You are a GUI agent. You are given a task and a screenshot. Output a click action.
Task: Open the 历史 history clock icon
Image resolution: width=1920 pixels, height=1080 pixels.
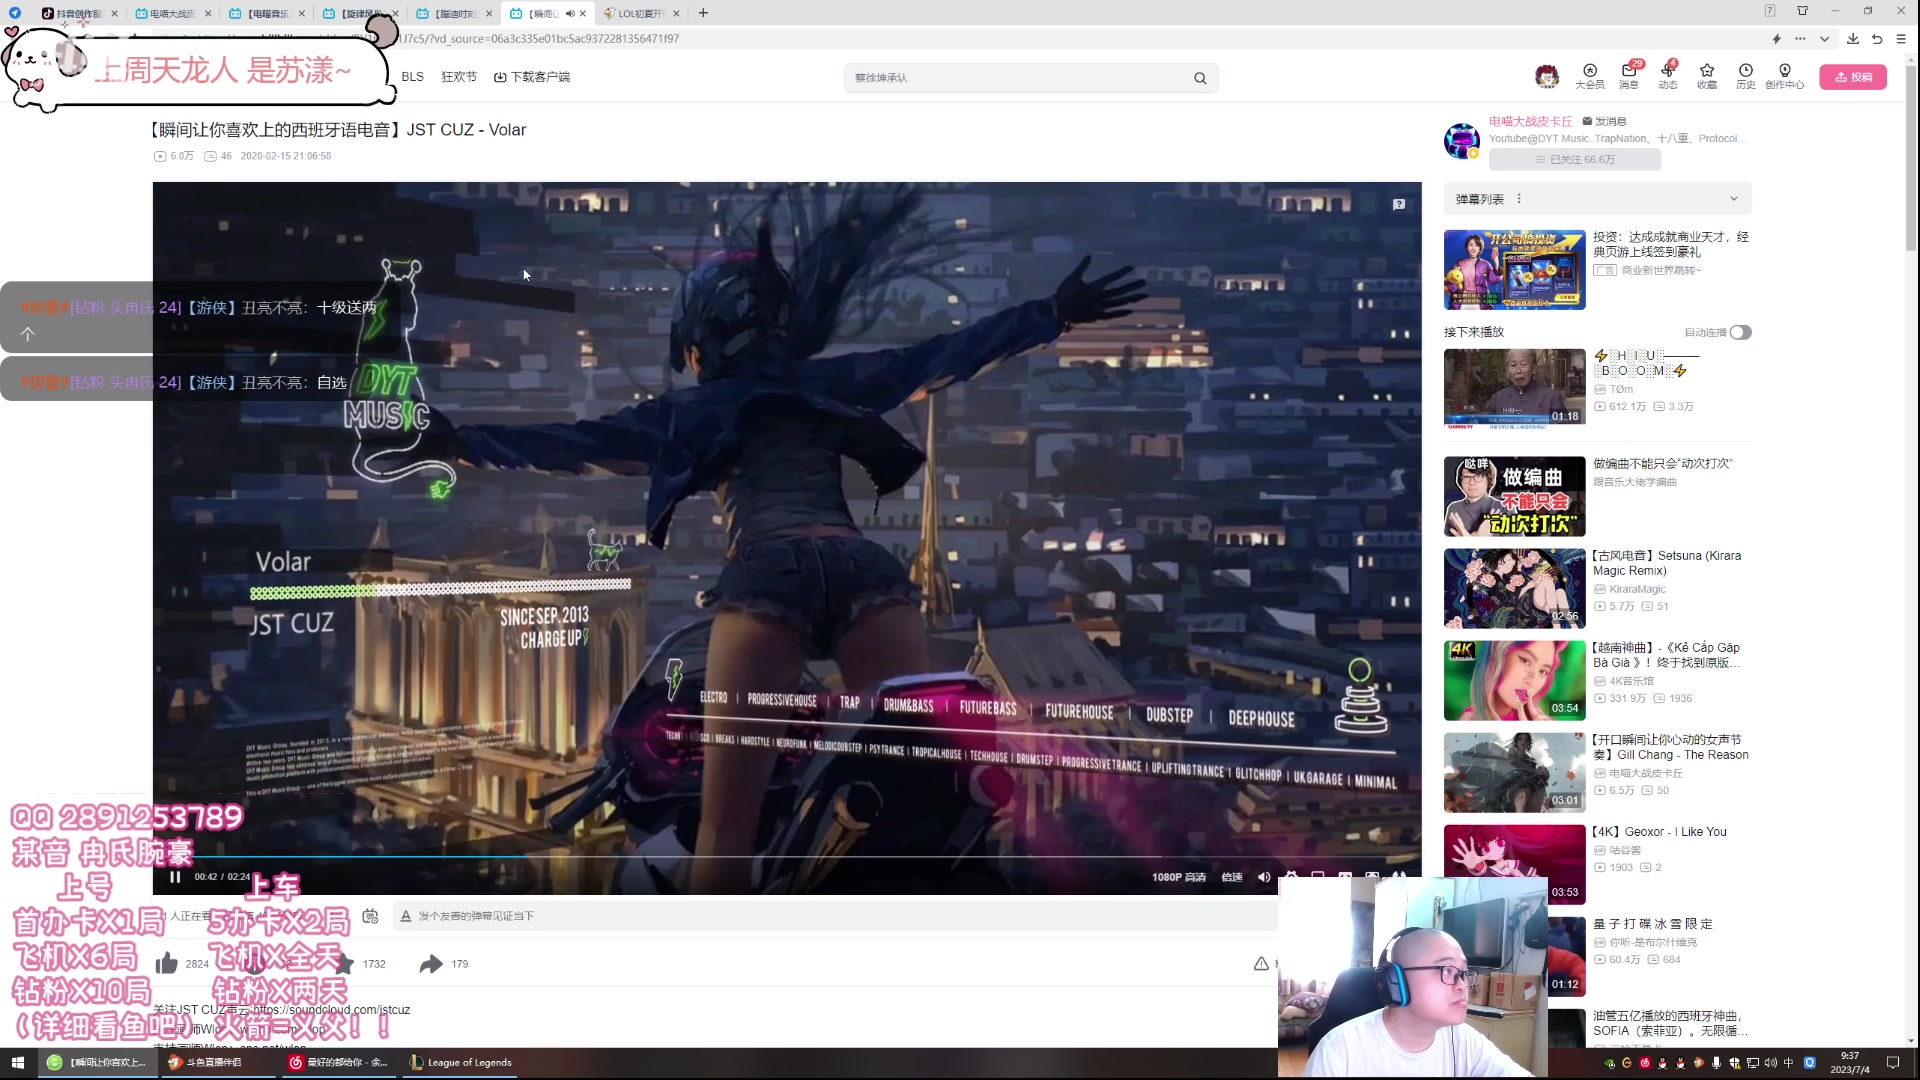[x=1746, y=76]
